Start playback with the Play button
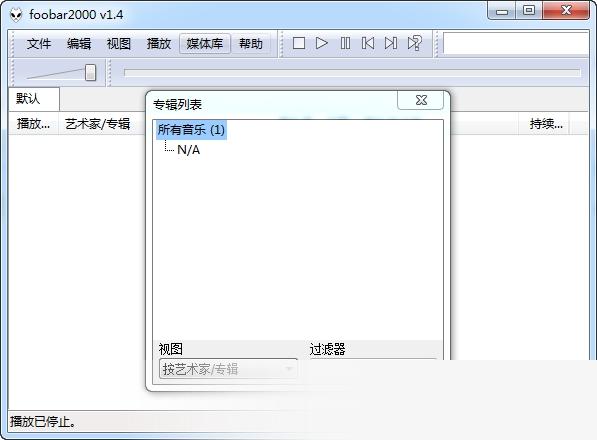Image resolution: width=597 pixels, height=440 pixels. 322,43
